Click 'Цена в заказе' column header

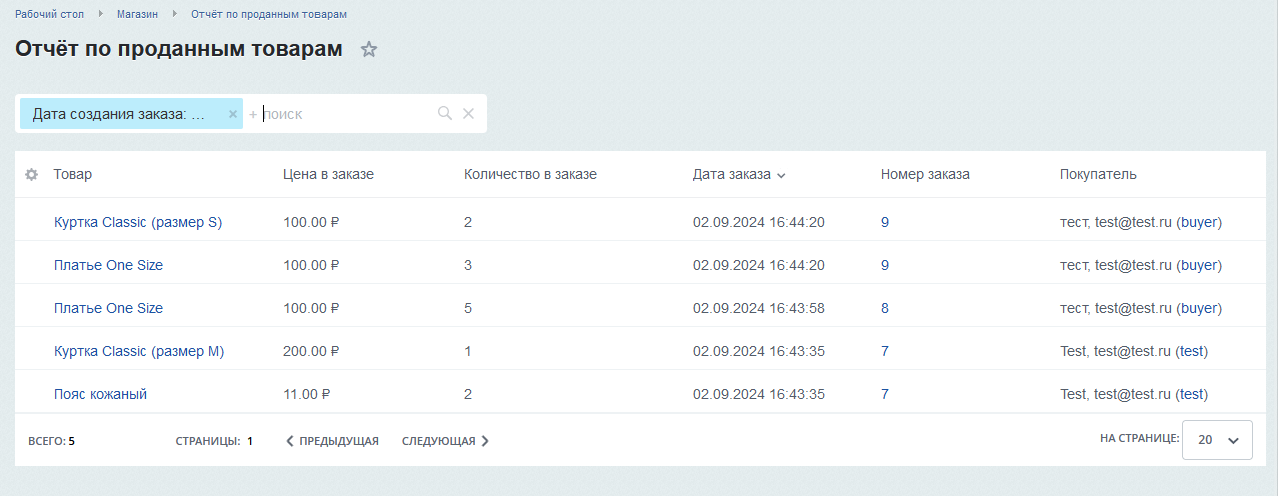point(328,175)
